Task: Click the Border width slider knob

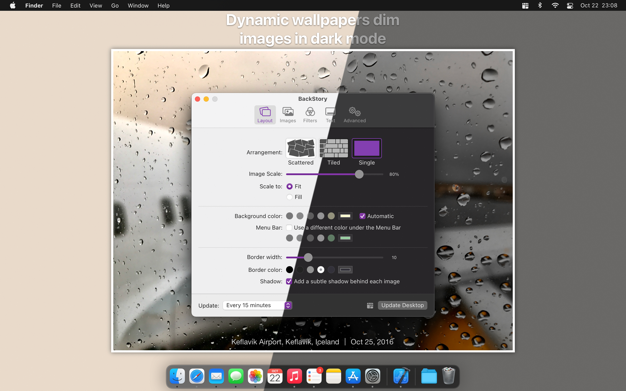Action: [x=308, y=257]
